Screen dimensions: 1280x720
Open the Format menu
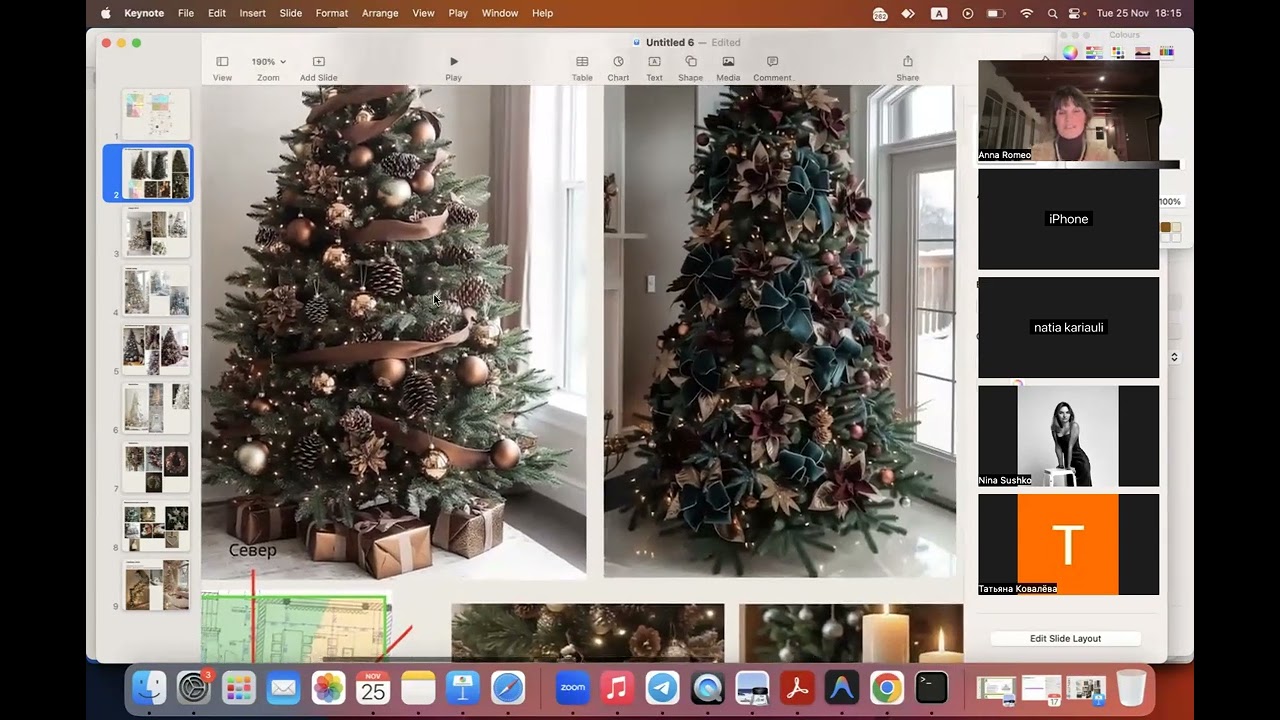(x=332, y=13)
